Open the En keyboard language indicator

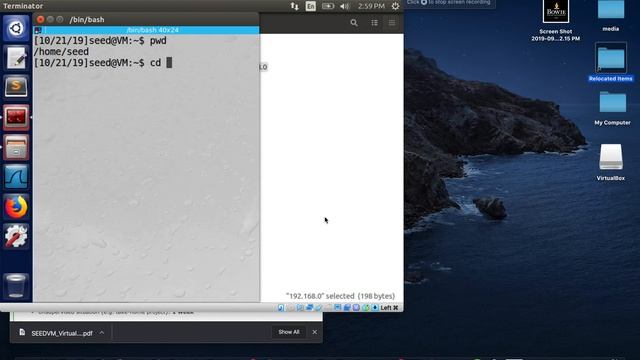coord(311,6)
